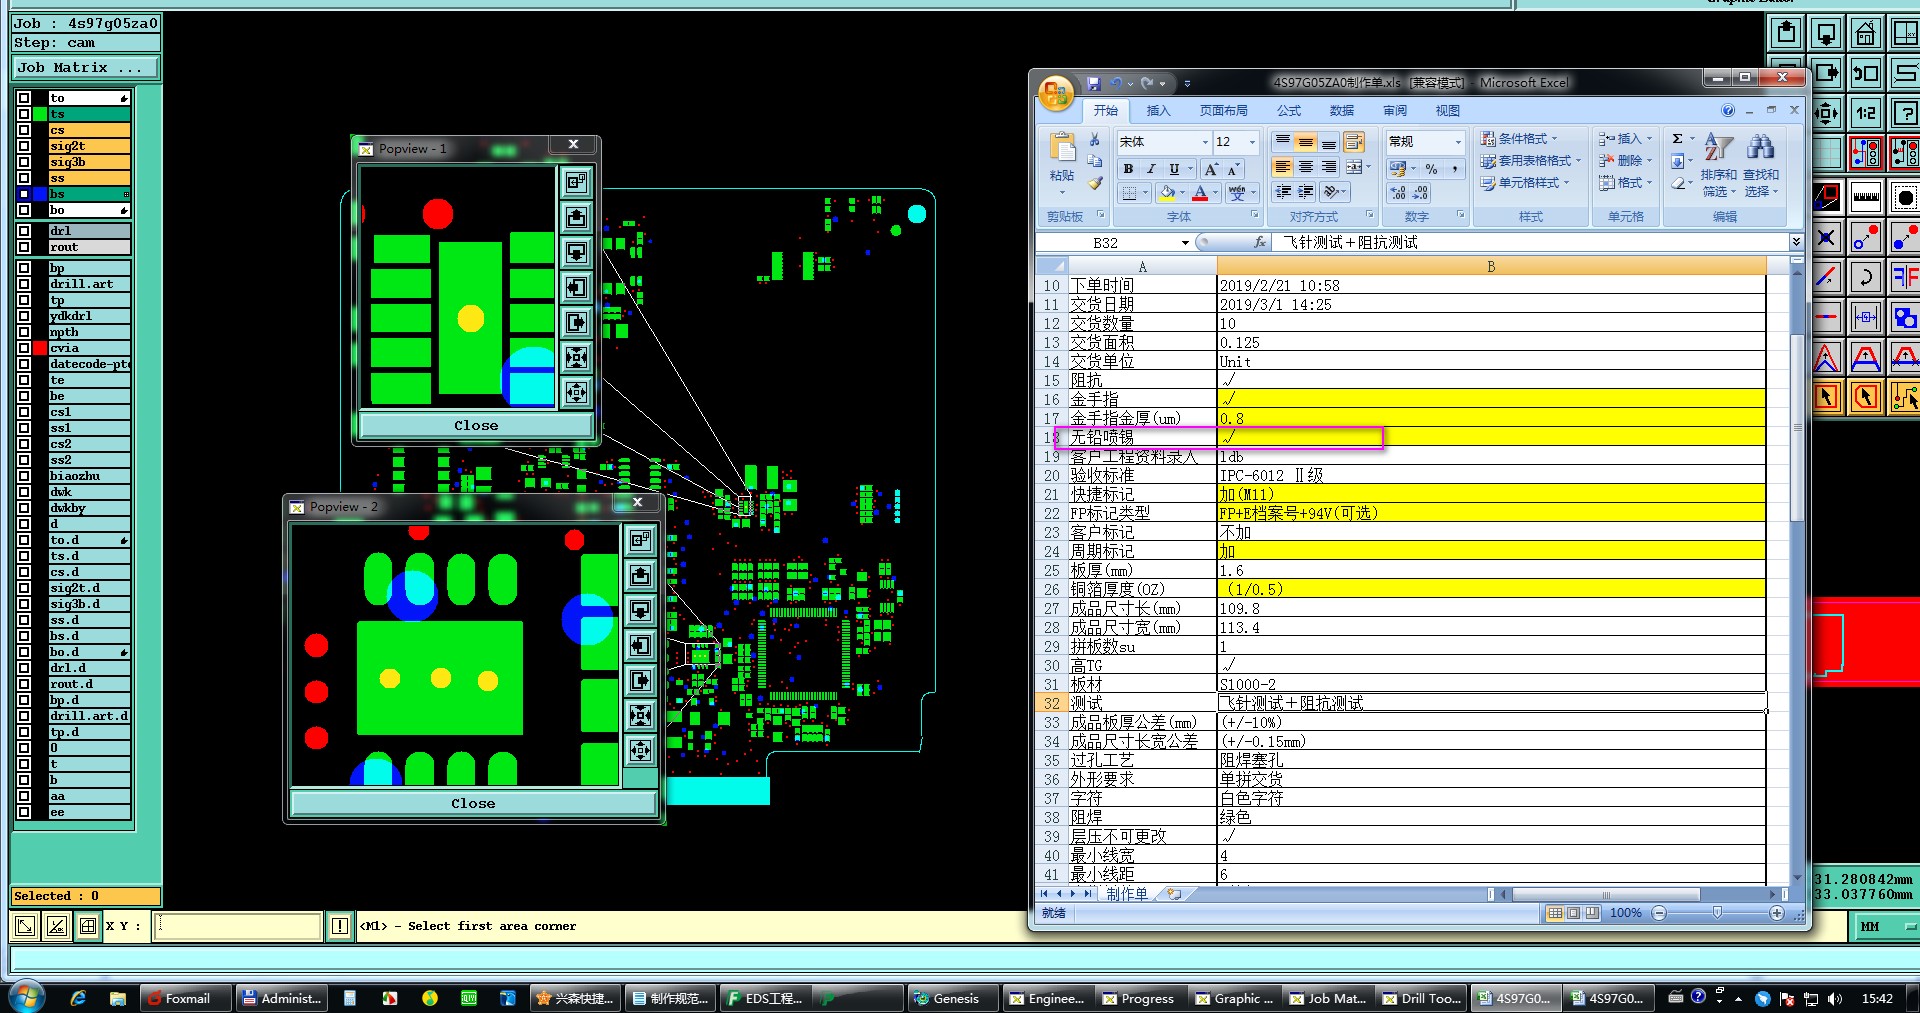Screen dimensions: 1920x1013
Task: Toggle the checkbox for layer npth
Action: tap(24, 332)
